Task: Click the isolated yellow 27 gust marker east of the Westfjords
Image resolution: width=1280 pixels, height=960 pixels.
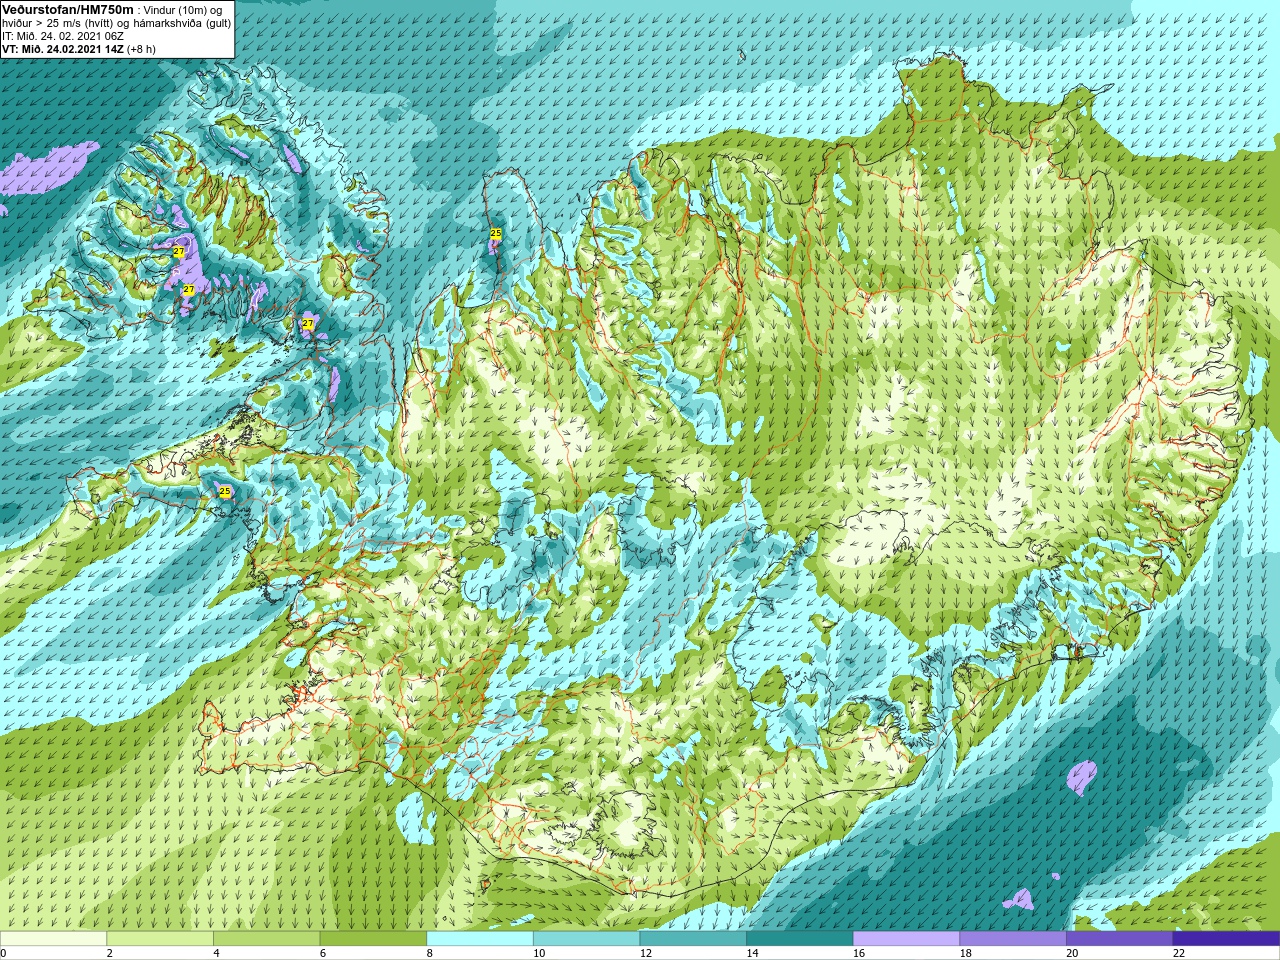Action: coord(308,324)
